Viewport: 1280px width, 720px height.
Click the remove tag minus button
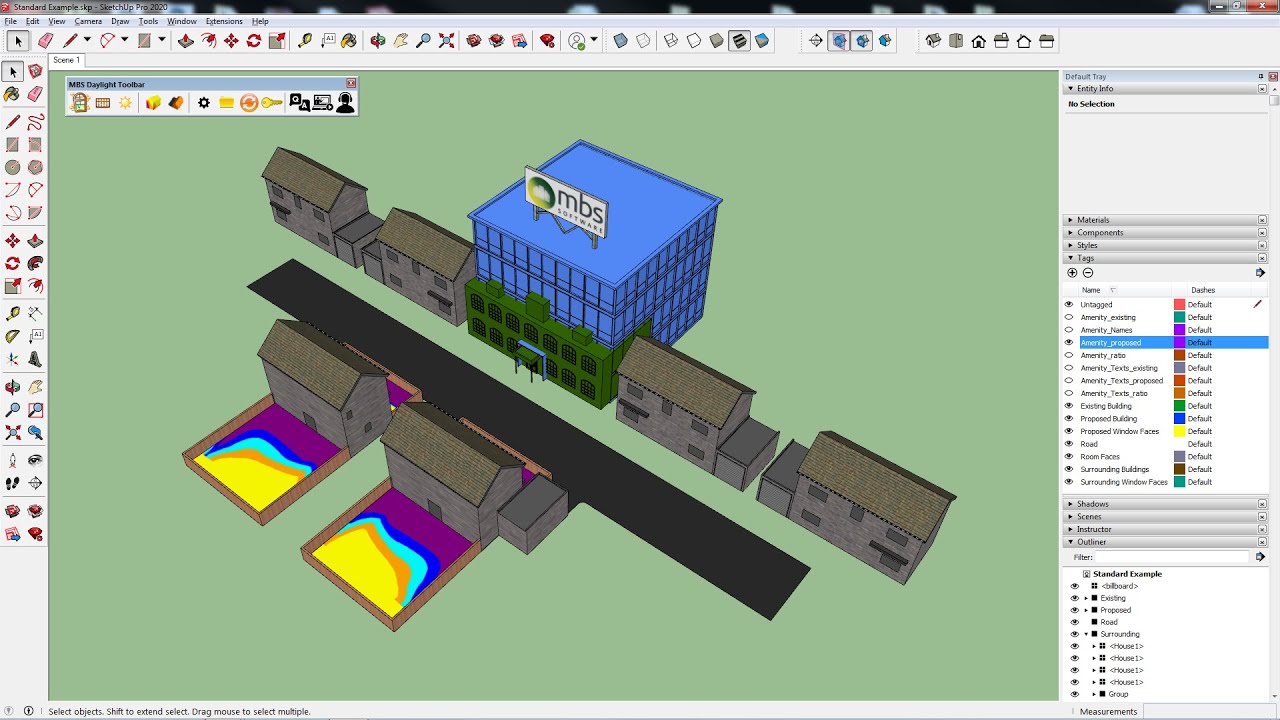coord(1088,273)
